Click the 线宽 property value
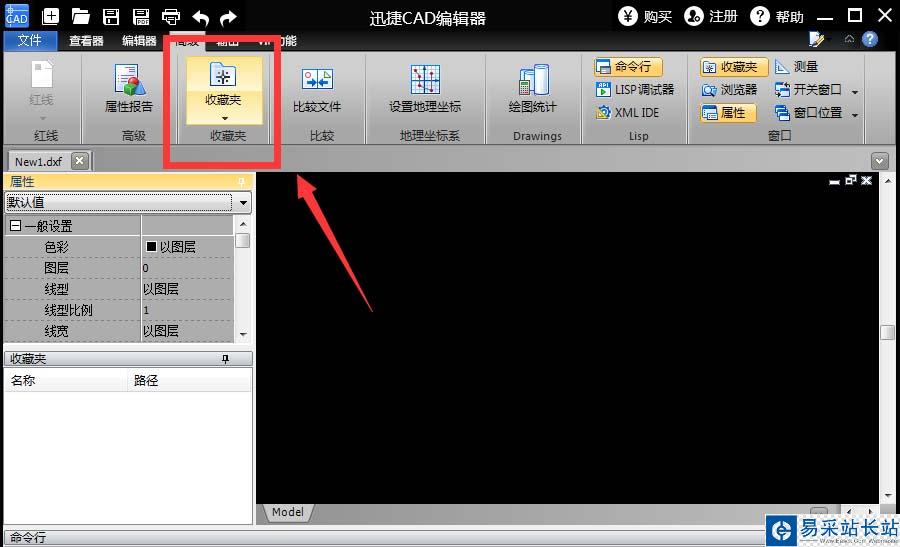The height and width of the screenshot is (547, 900). [187, 331]
